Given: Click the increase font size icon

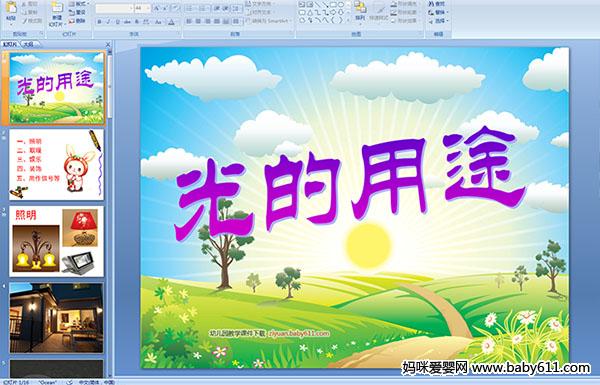Looking at the screenshot, I should pyautogui.click(x=157, y=8).
